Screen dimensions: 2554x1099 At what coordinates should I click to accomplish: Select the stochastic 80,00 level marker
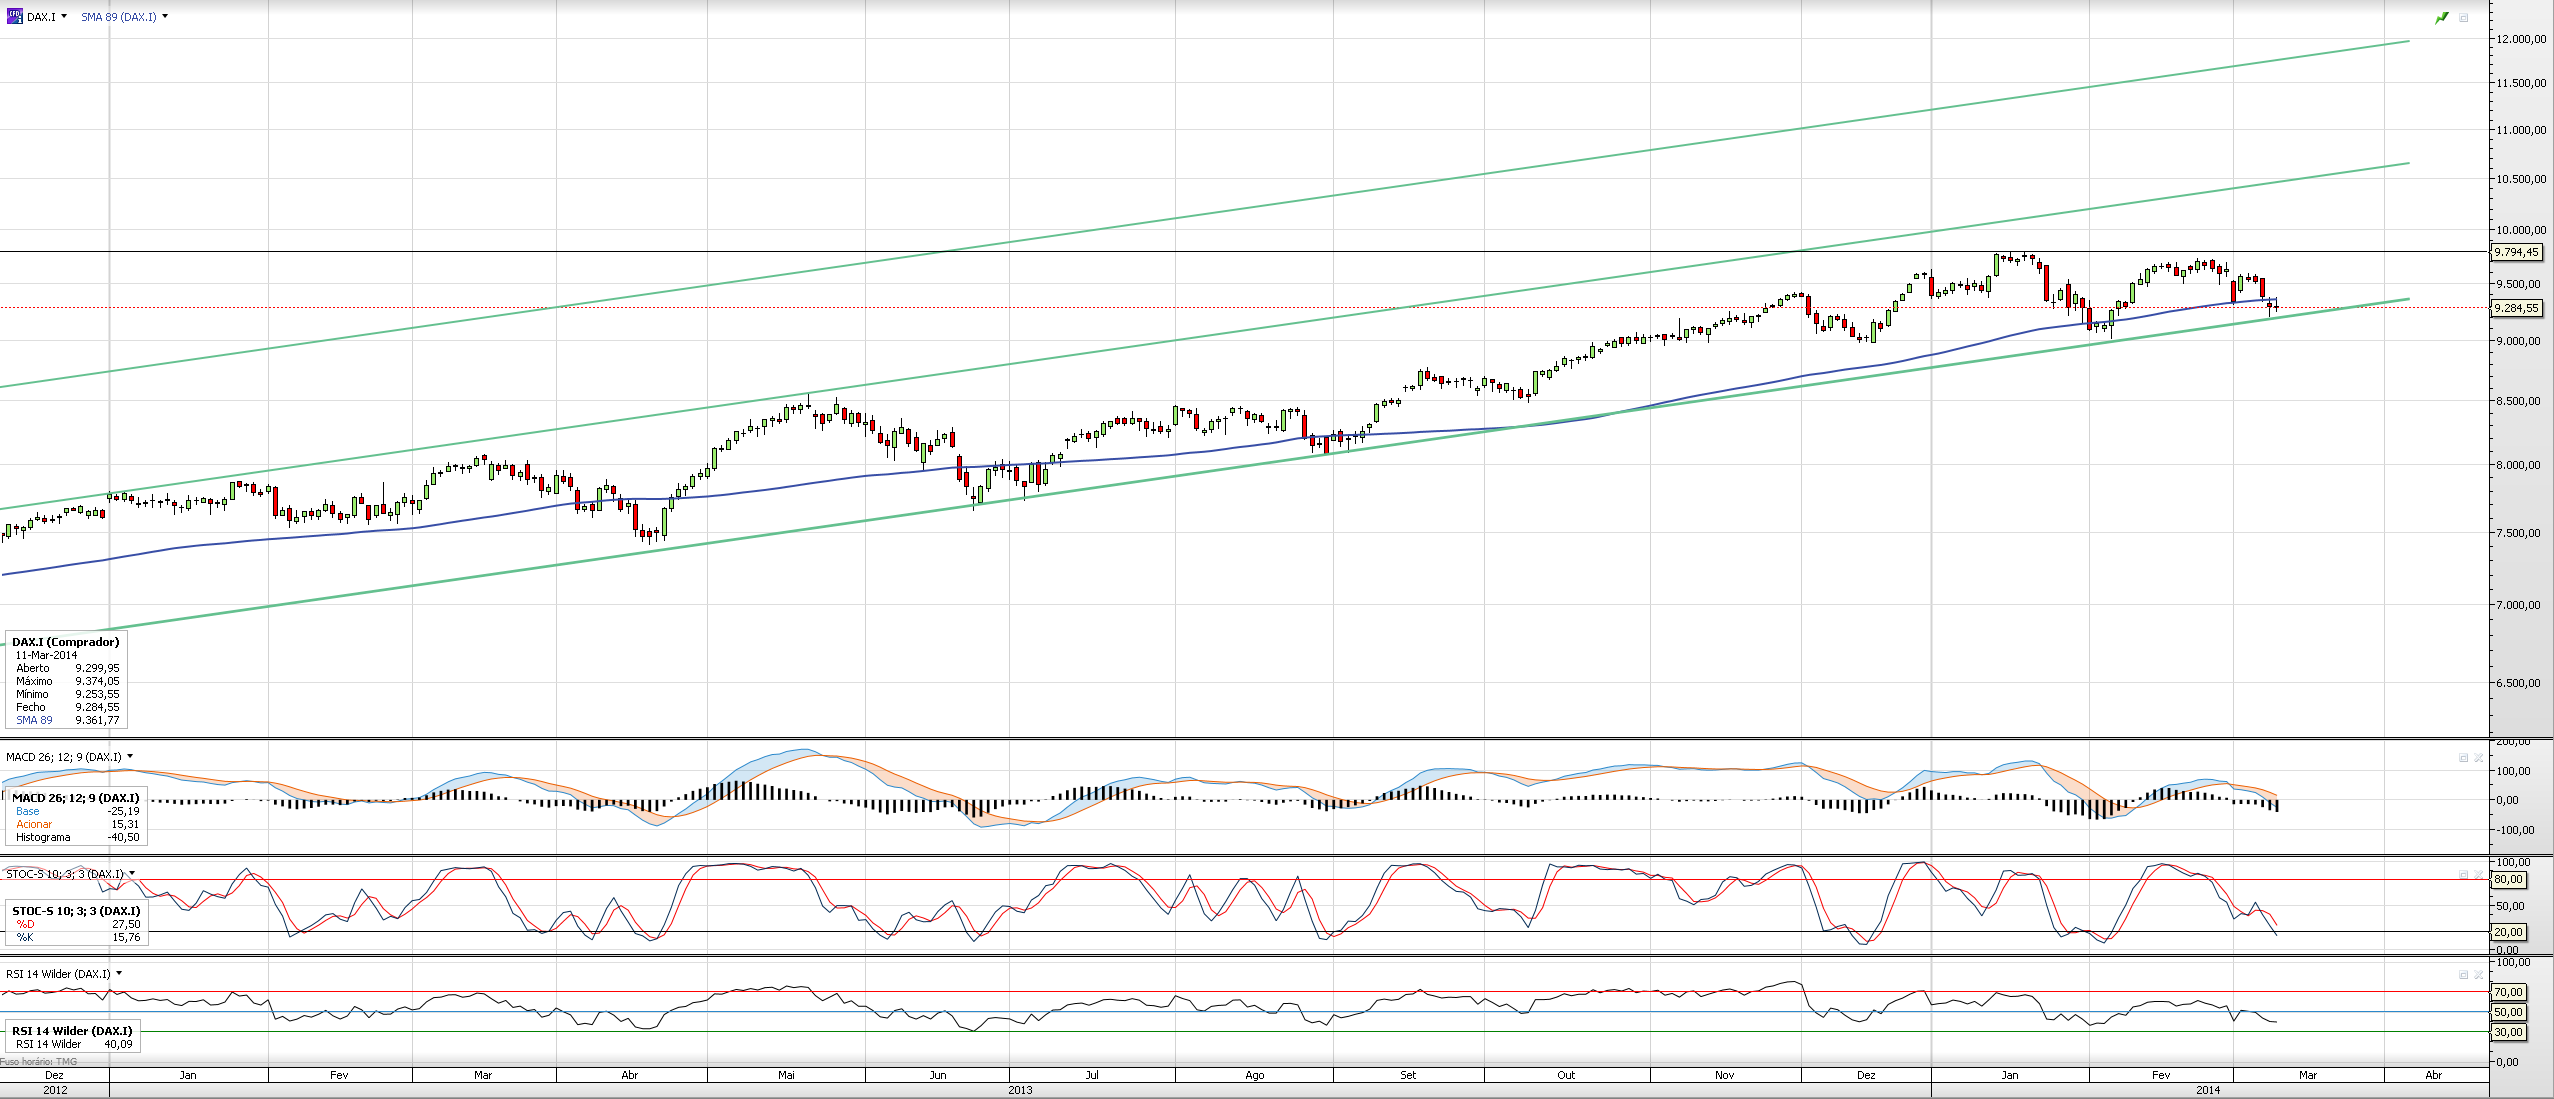2507,880
